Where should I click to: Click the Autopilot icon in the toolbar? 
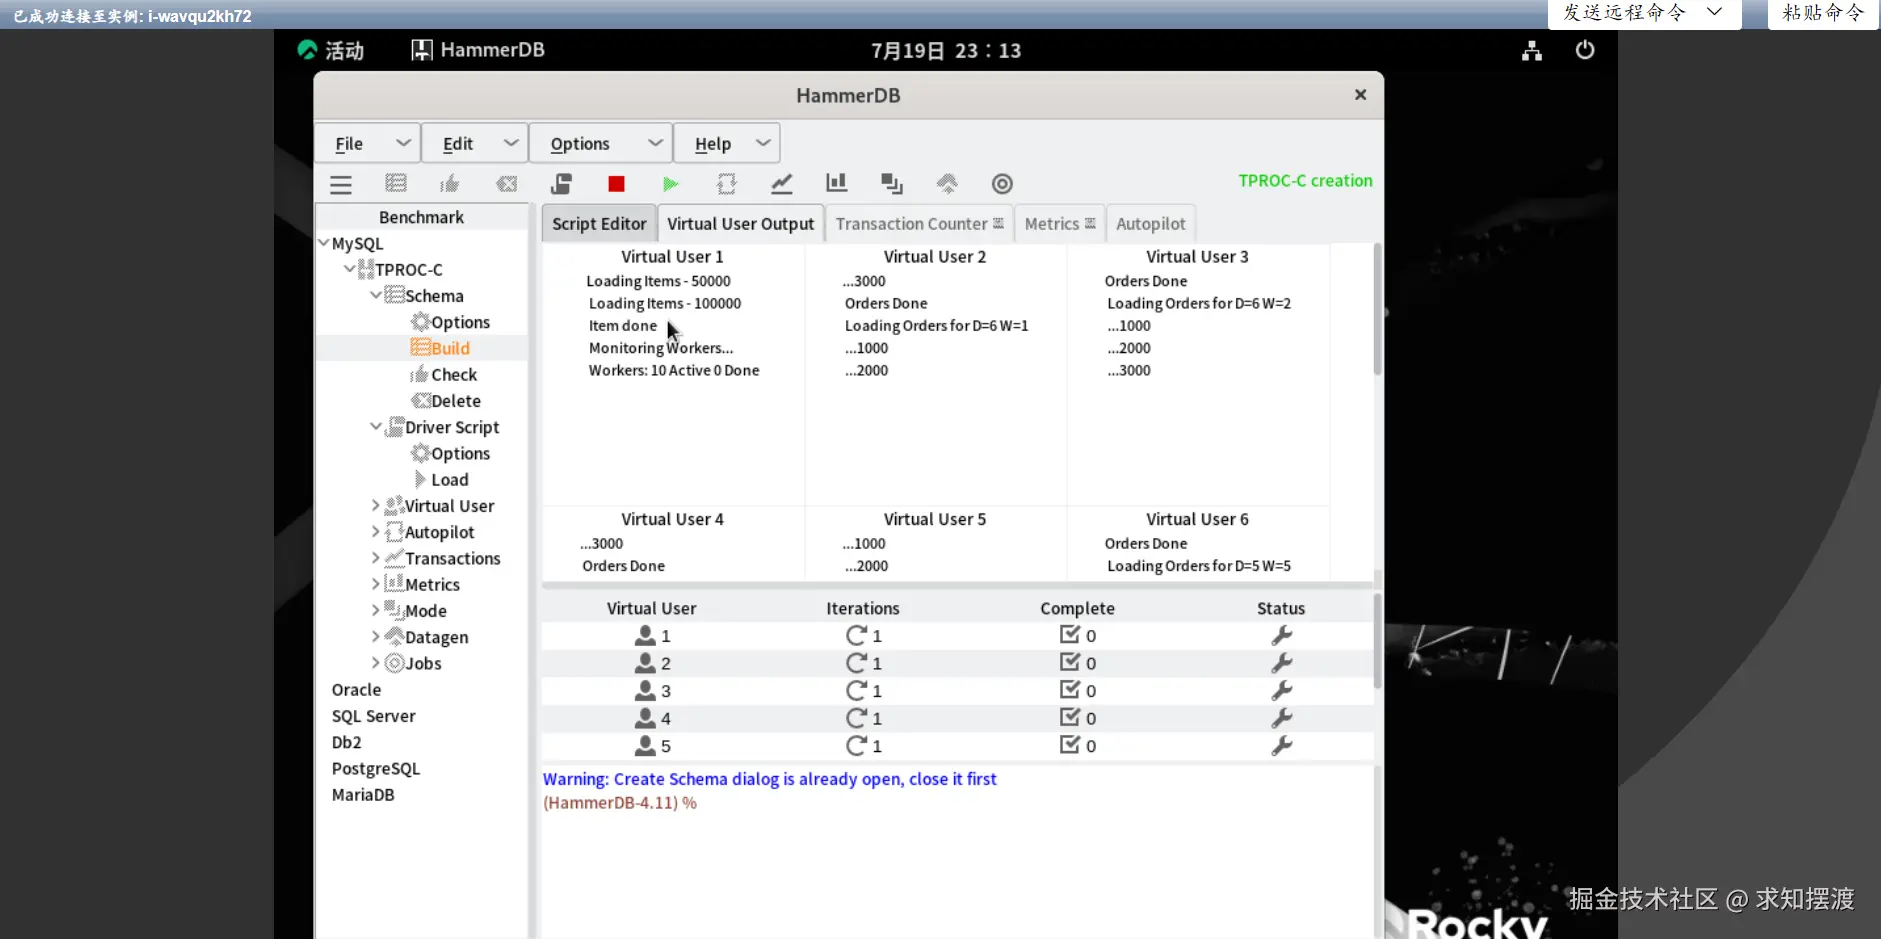pyautogui.click(x=727, y=184)
